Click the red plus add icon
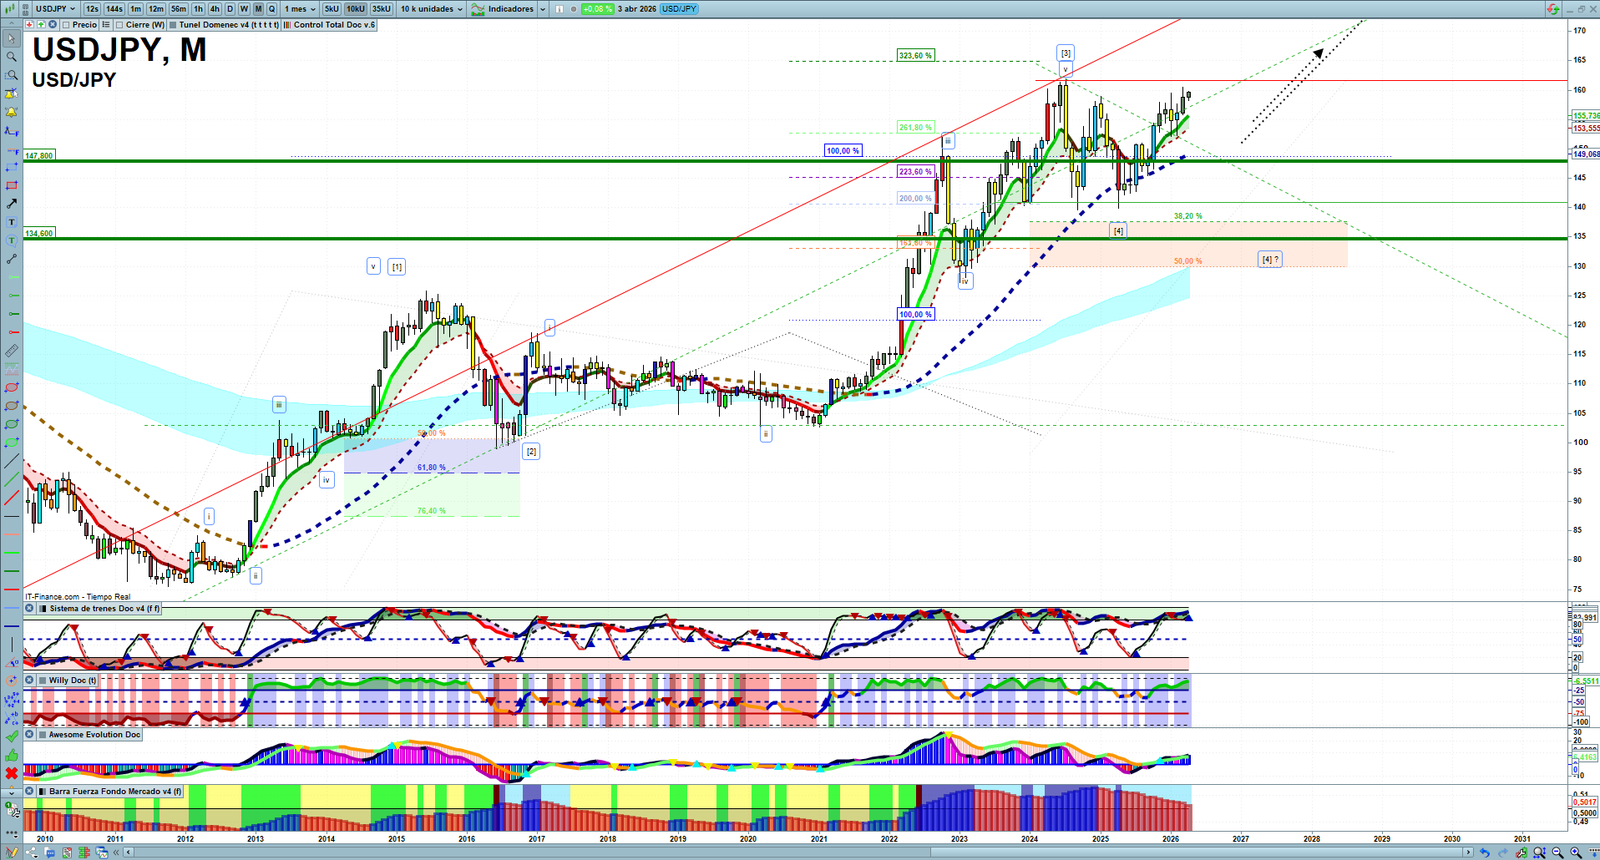 click(30, 24)
